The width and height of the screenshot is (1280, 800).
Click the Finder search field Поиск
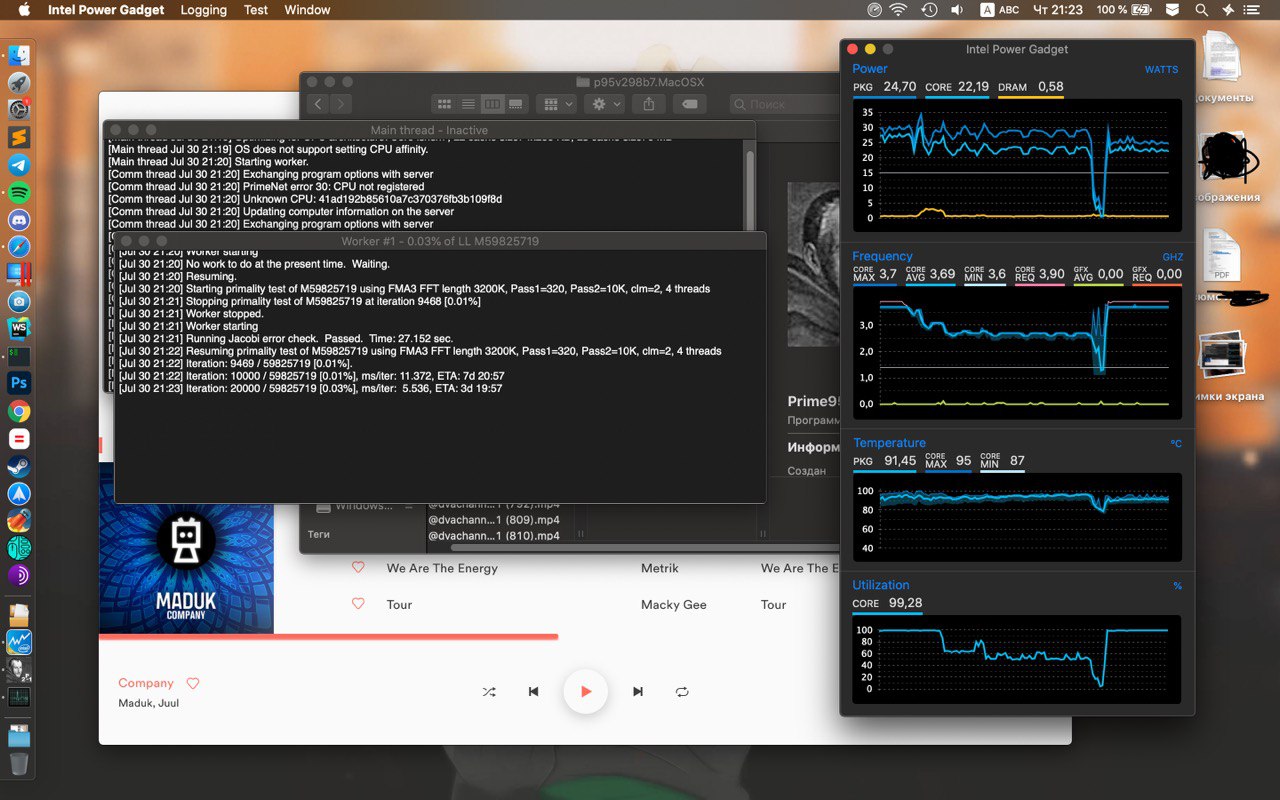pyautogui.click(x=784, y=104)
